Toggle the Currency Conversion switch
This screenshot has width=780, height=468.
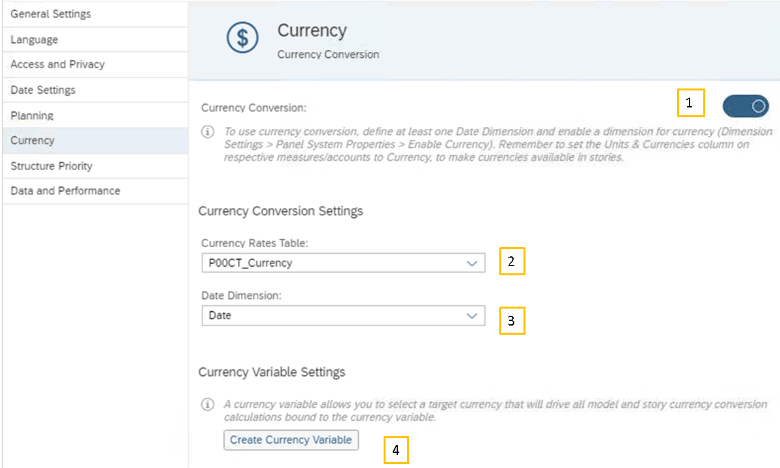pyautogui.click(x=745, y=105)
